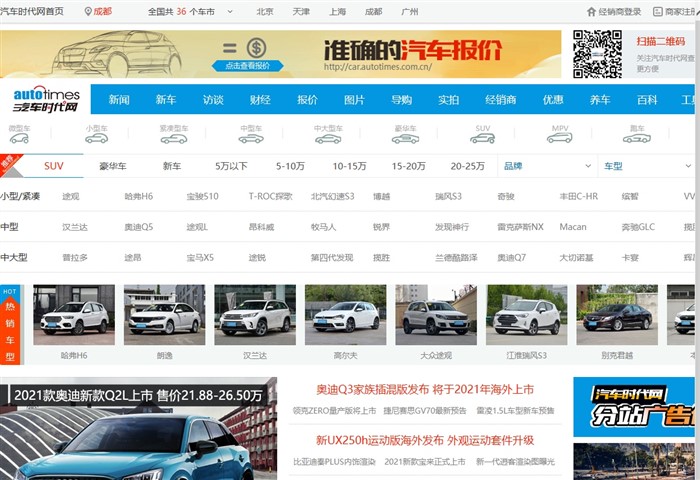700x480 pixels.
Task: Select the 豪华车 filter tab
Action: 113,166
